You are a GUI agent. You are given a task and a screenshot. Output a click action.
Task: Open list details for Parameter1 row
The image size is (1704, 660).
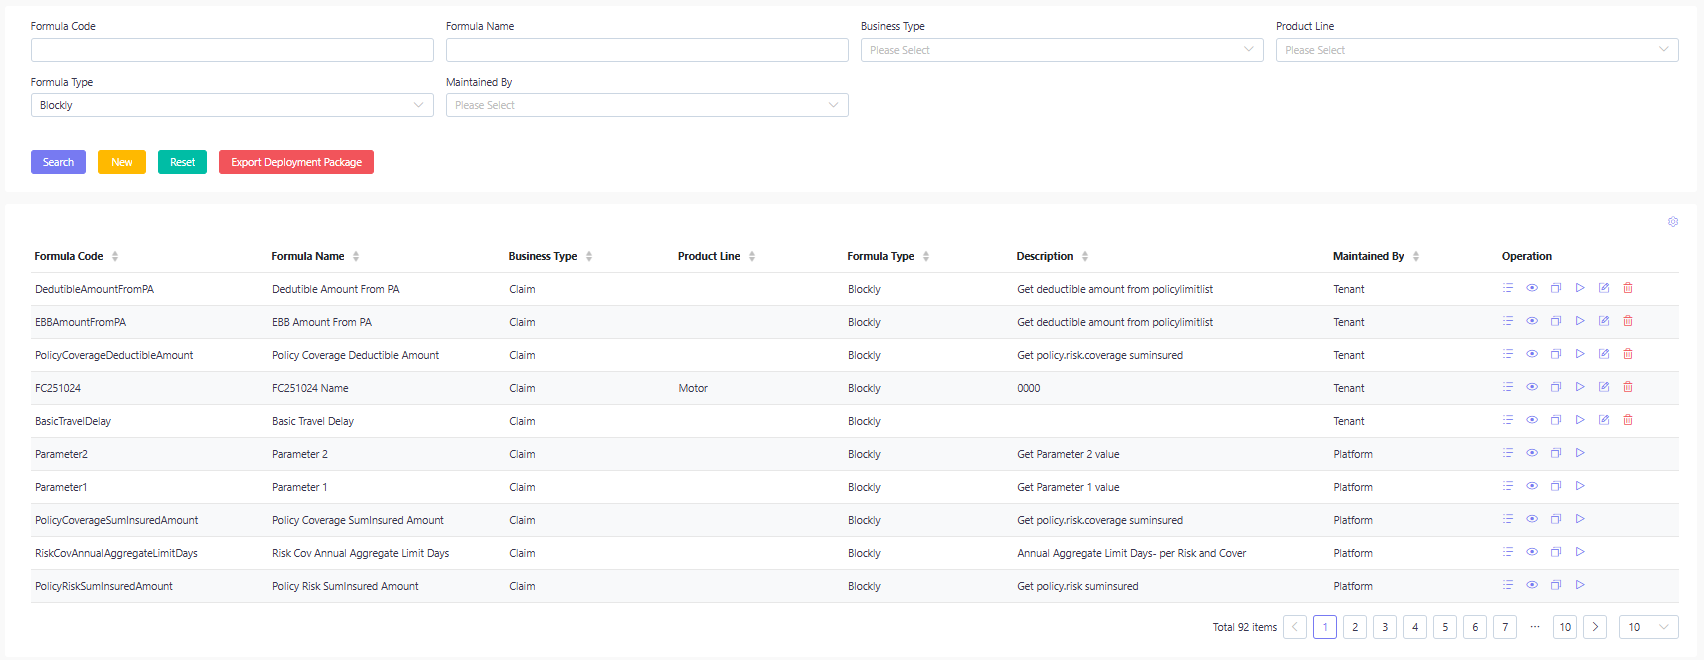coord(1508,486)
